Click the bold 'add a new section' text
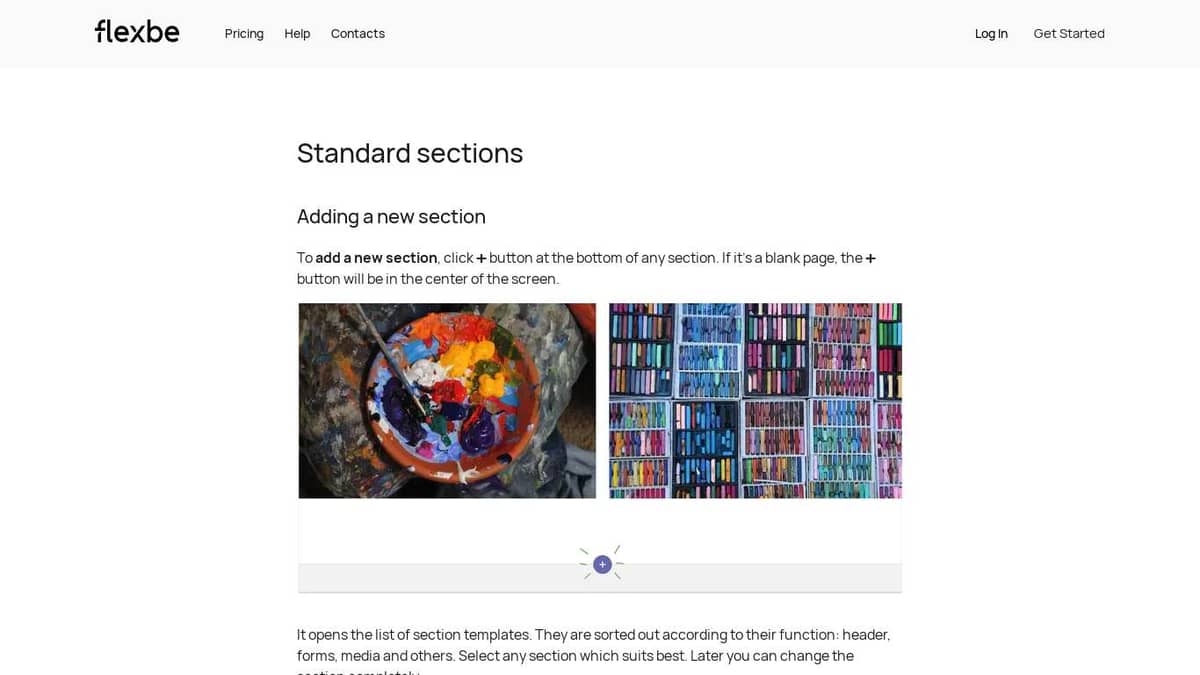 (x=375, y=257)
